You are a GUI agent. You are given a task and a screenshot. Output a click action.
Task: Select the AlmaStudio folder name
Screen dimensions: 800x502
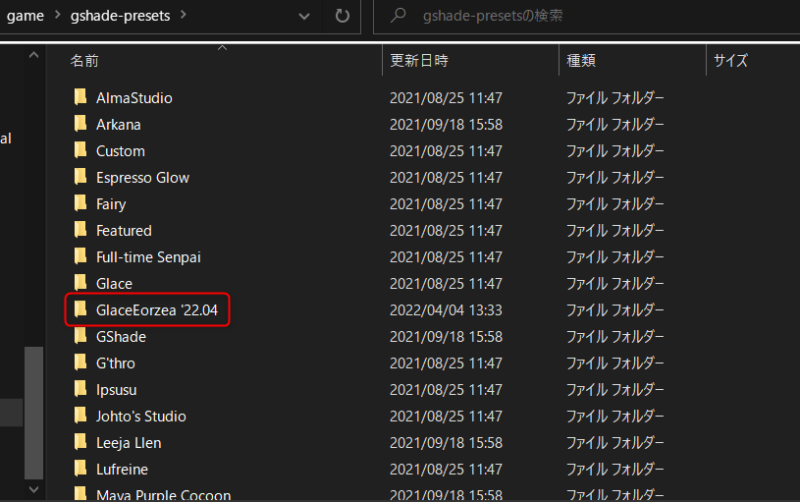134,97
